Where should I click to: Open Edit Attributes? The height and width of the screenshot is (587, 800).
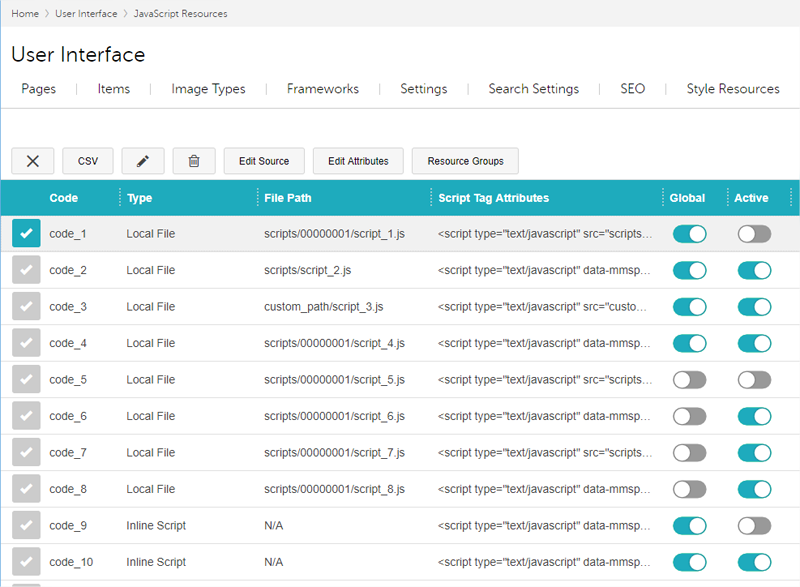[358, 161]
